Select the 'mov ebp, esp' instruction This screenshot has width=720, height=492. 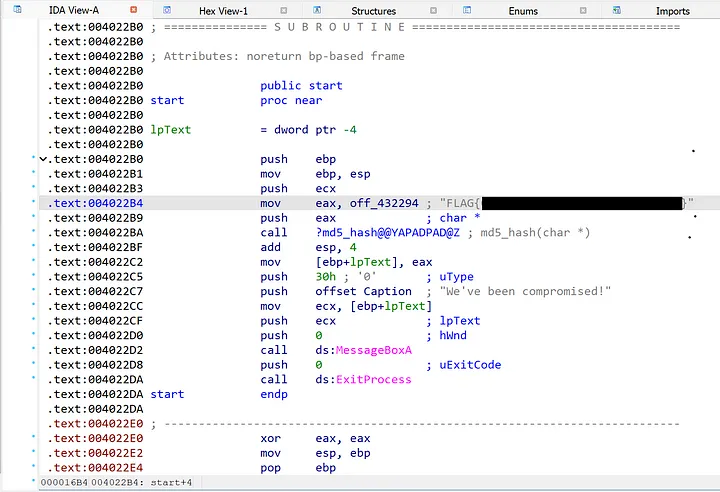click(315, 174)
